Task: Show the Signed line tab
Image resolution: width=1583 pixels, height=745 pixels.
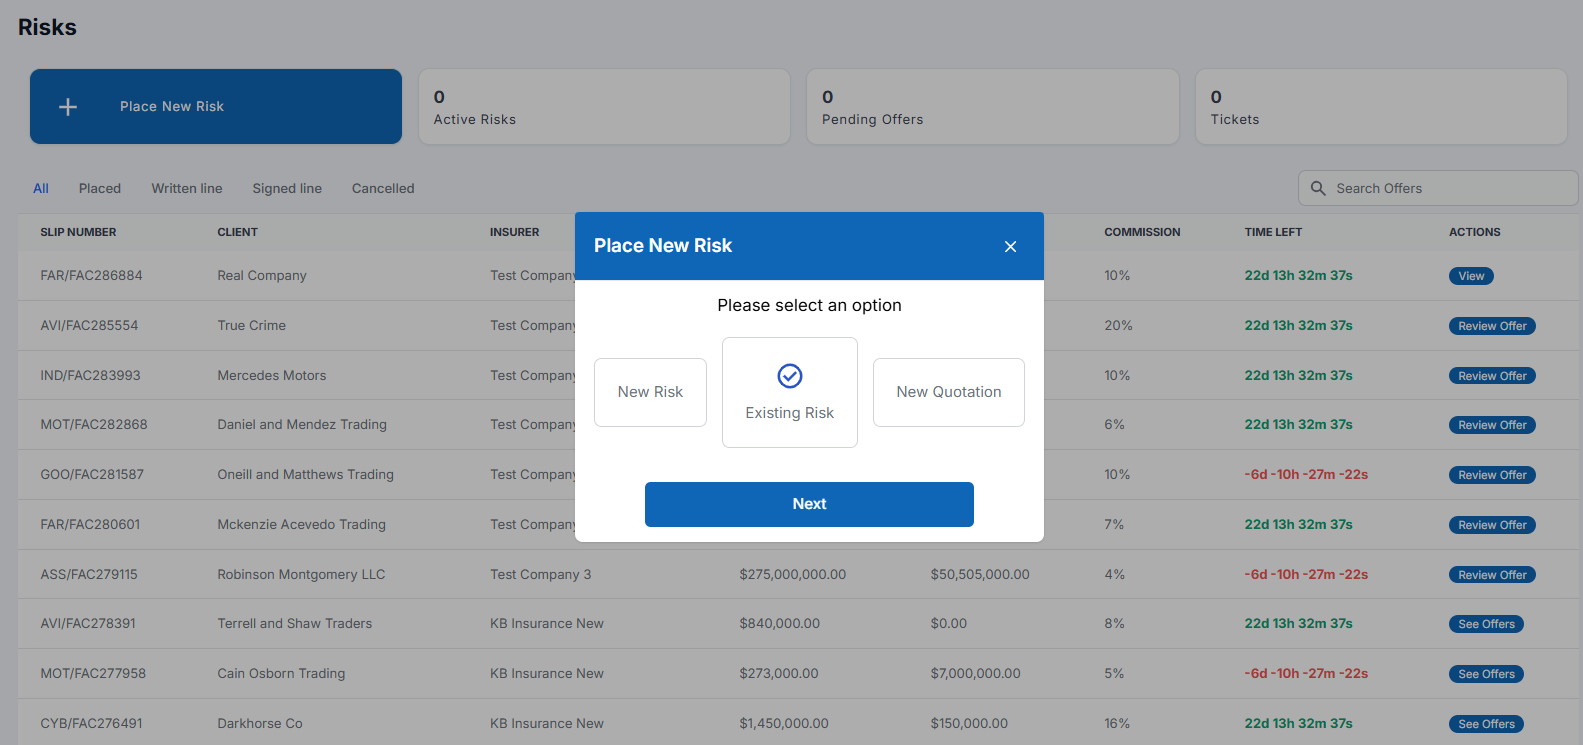Action: (287, 188)
